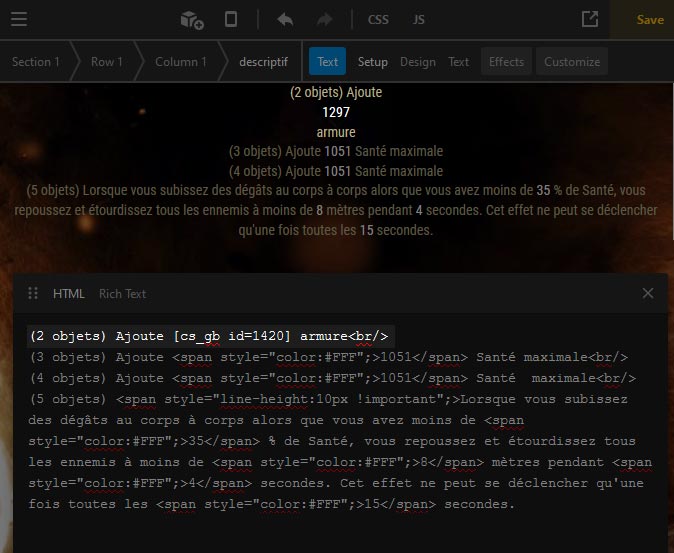Open the custom CSS editor
This screenshot has width=674, height=553.
tap(378, 19)
